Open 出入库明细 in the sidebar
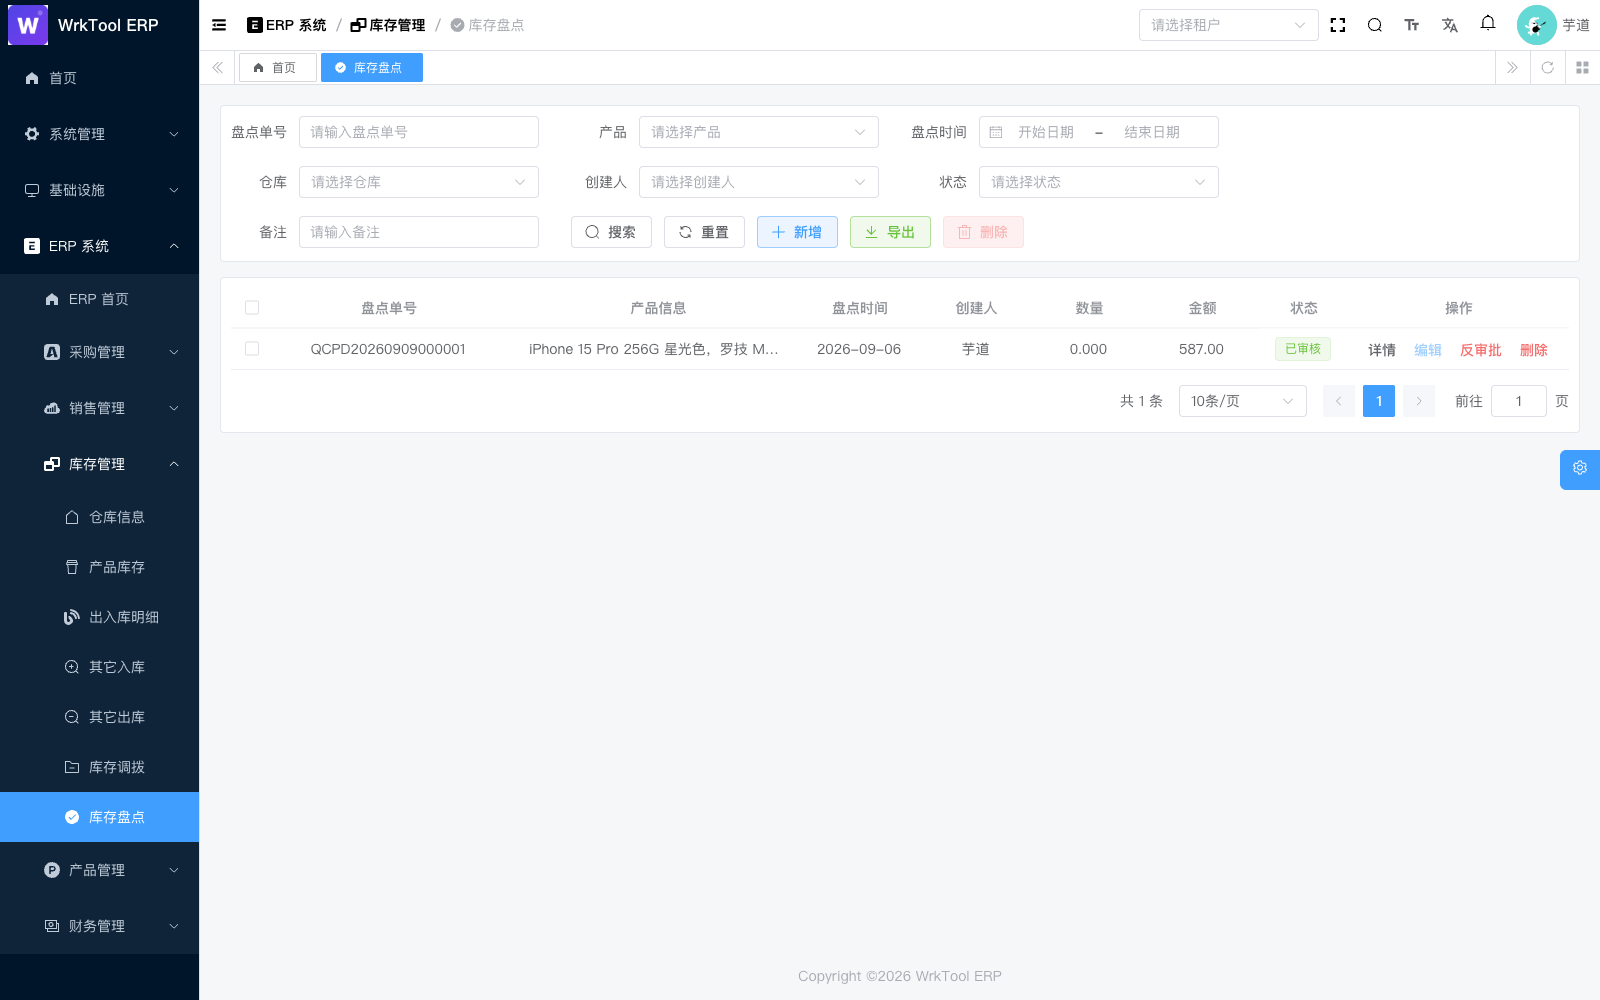This screenshot has height=1000, width=1600. (x=100, y=617)
